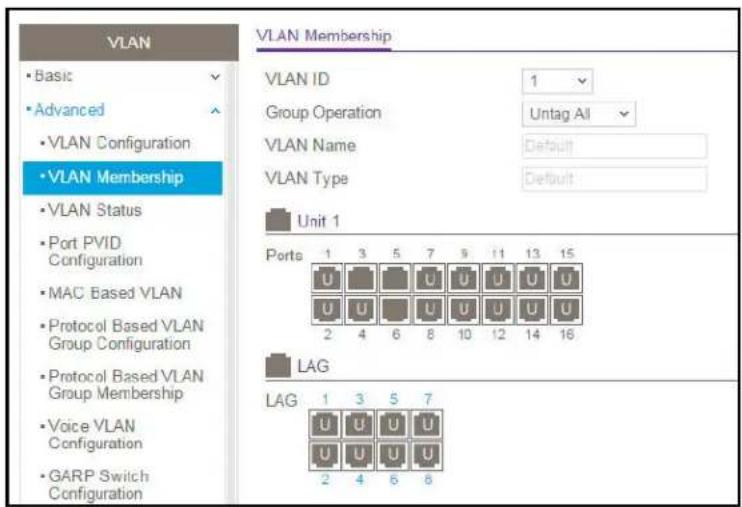Toggle LAG 6 membership box
742x507 pixels.
(x=393, y=455)
